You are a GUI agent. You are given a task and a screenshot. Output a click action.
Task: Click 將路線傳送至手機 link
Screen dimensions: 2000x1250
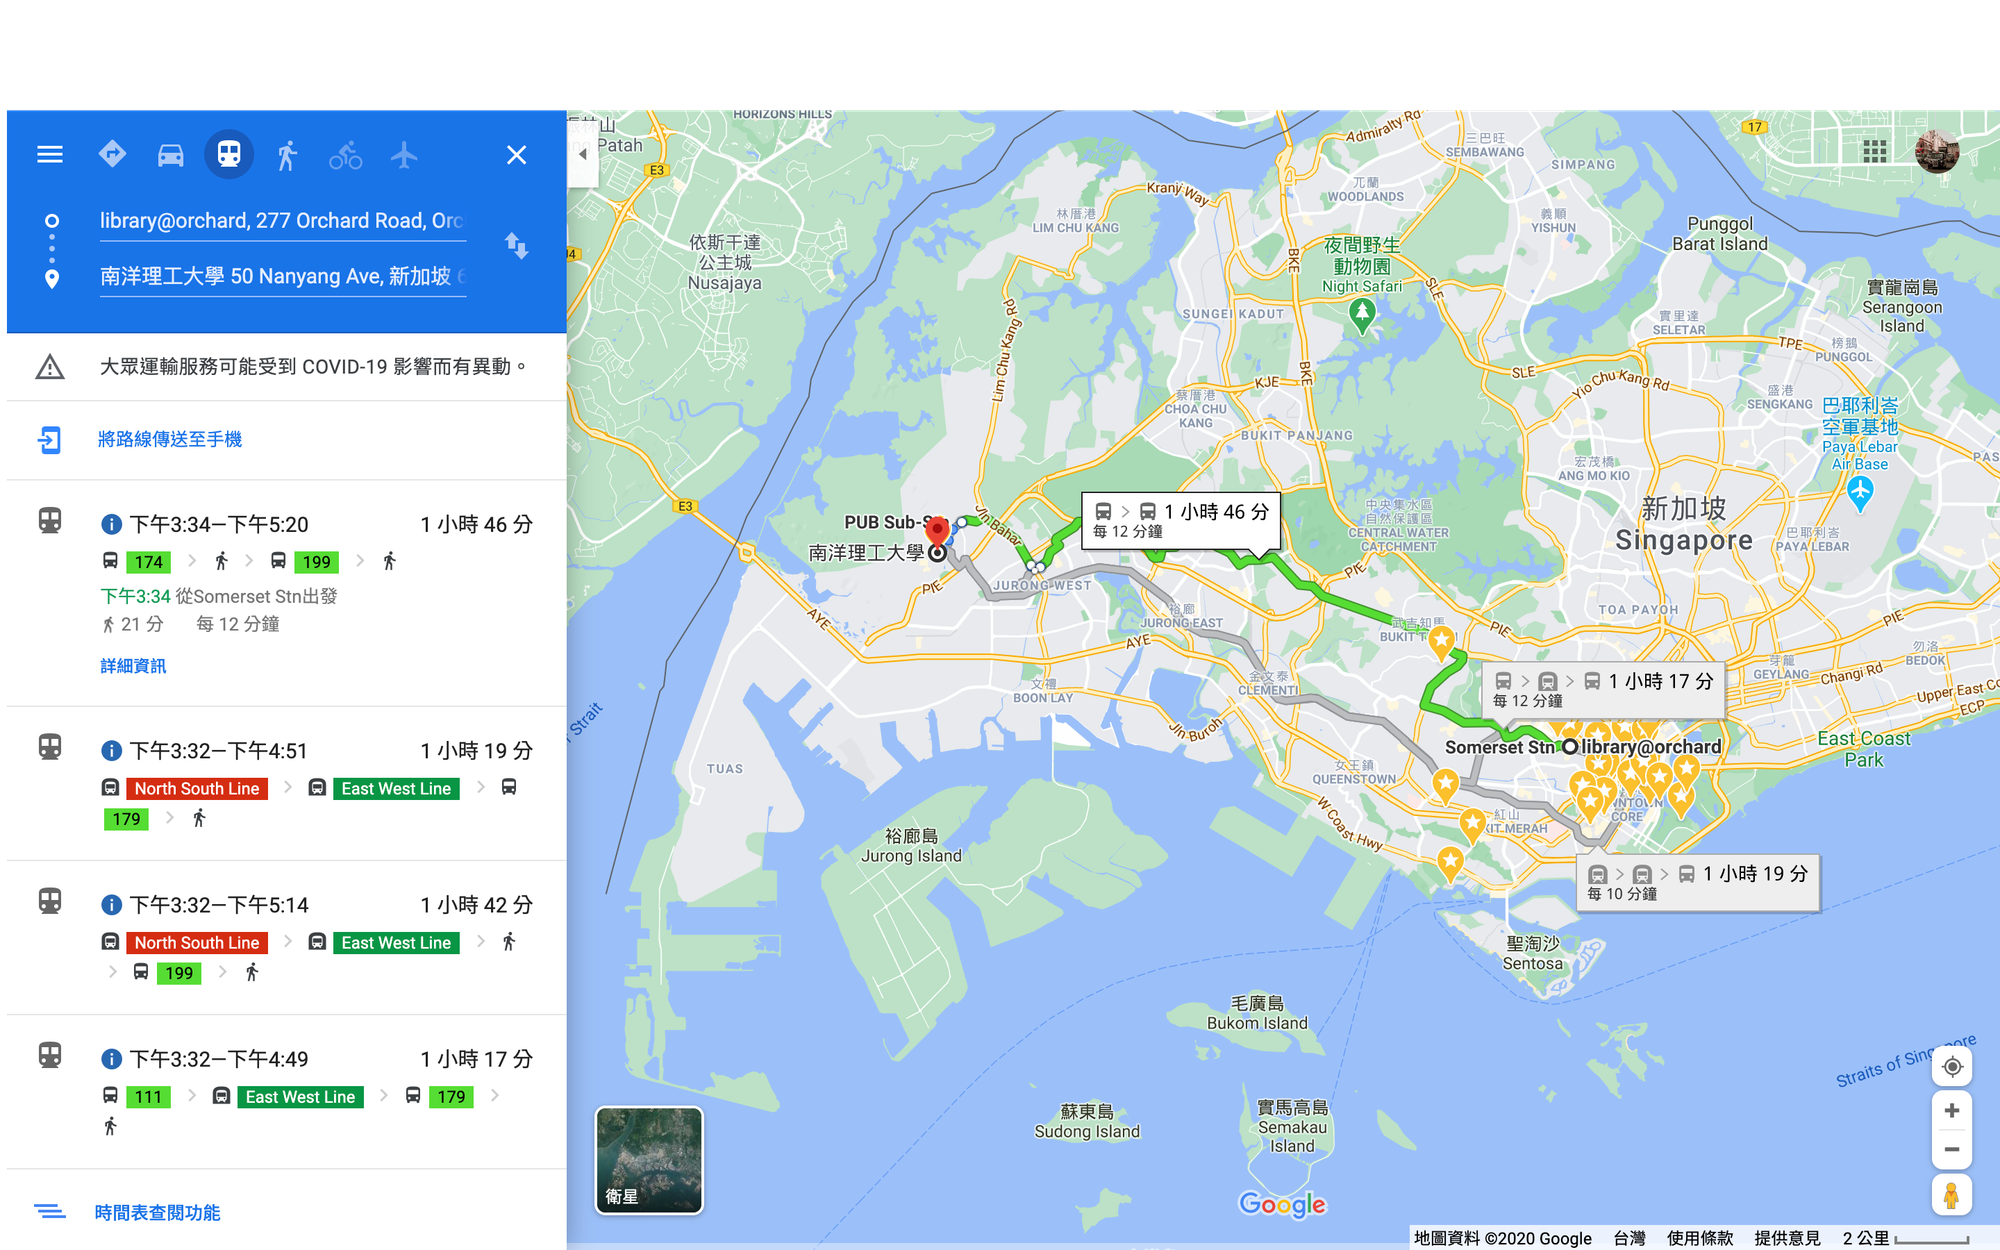[170, 440]
